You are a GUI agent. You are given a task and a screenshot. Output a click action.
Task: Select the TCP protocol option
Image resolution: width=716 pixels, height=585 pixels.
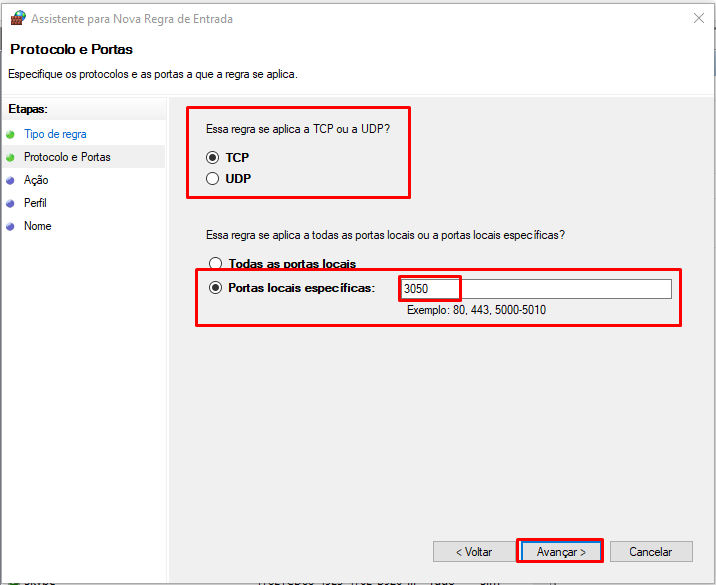click(x=212, y=158)
